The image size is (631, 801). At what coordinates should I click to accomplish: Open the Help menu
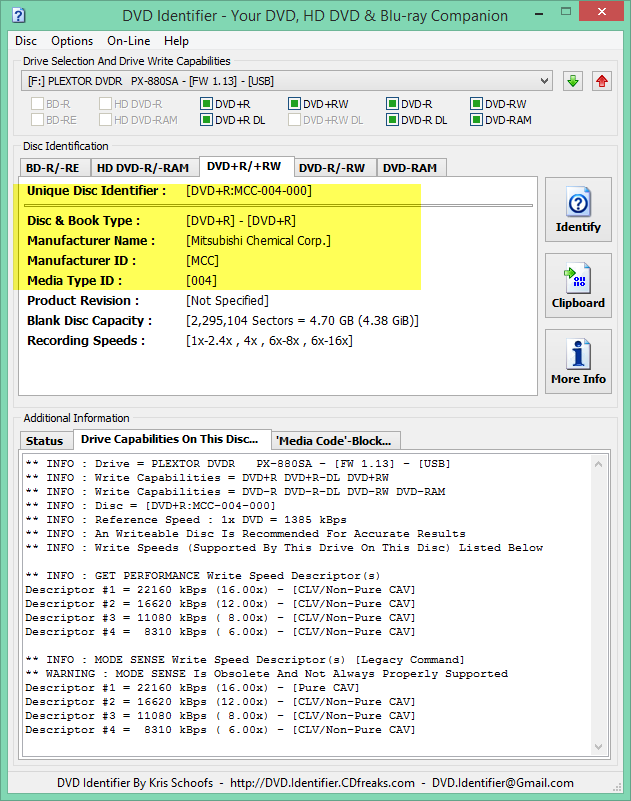176,41
